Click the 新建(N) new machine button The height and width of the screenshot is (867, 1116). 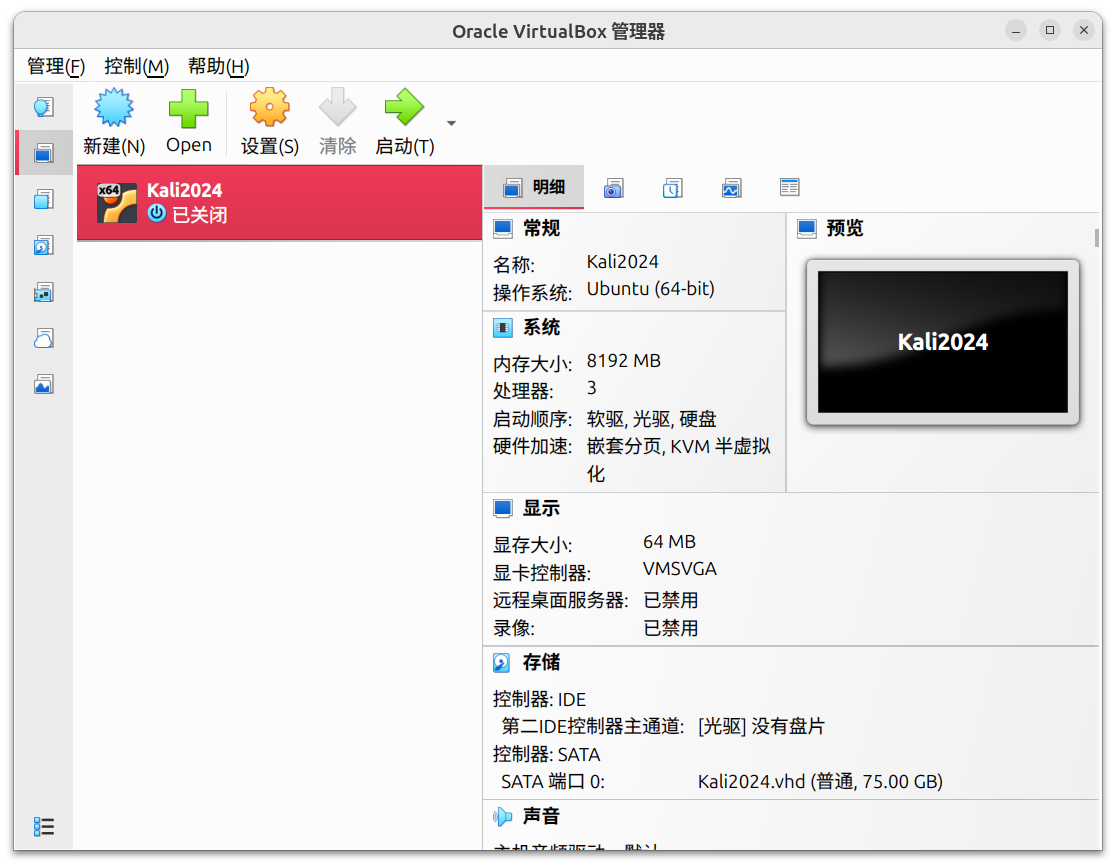114,122
